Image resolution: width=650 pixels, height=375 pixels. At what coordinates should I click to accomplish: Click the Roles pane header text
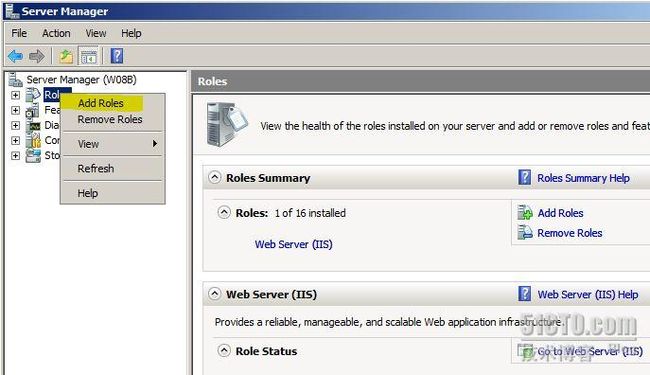pos(212,81)
